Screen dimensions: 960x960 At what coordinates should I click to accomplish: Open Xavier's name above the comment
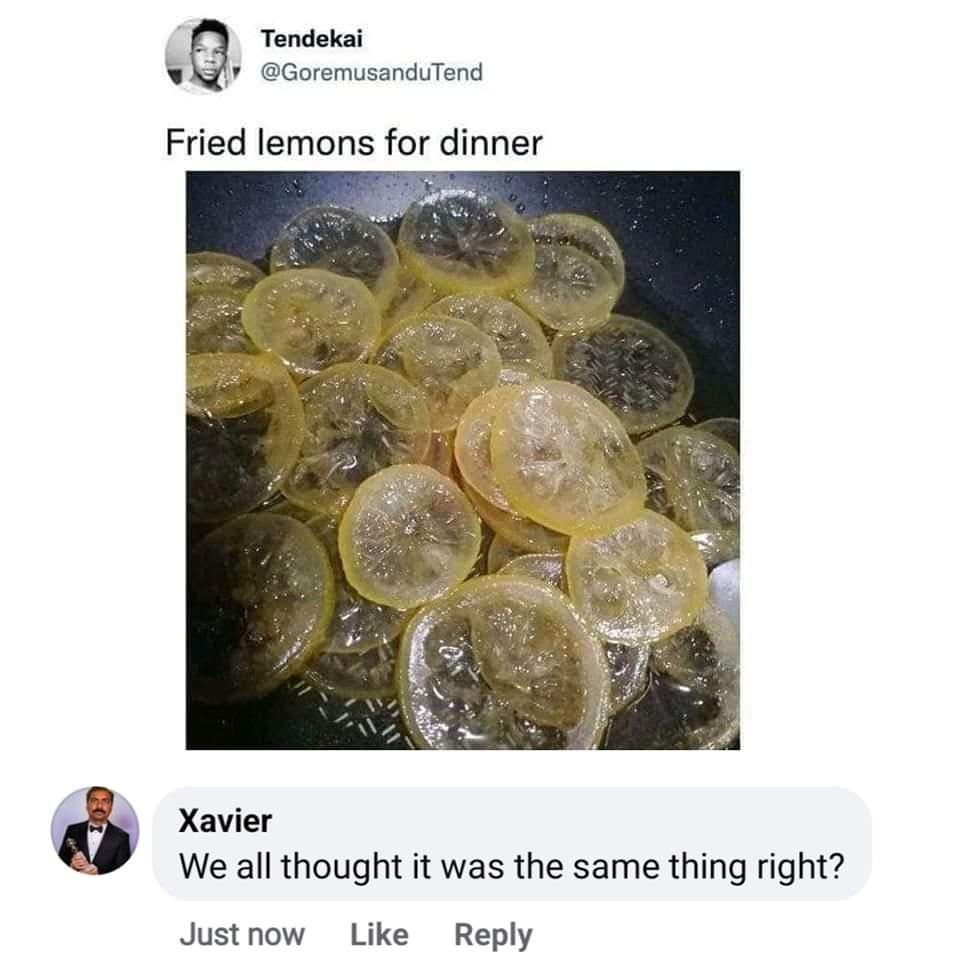225,821
